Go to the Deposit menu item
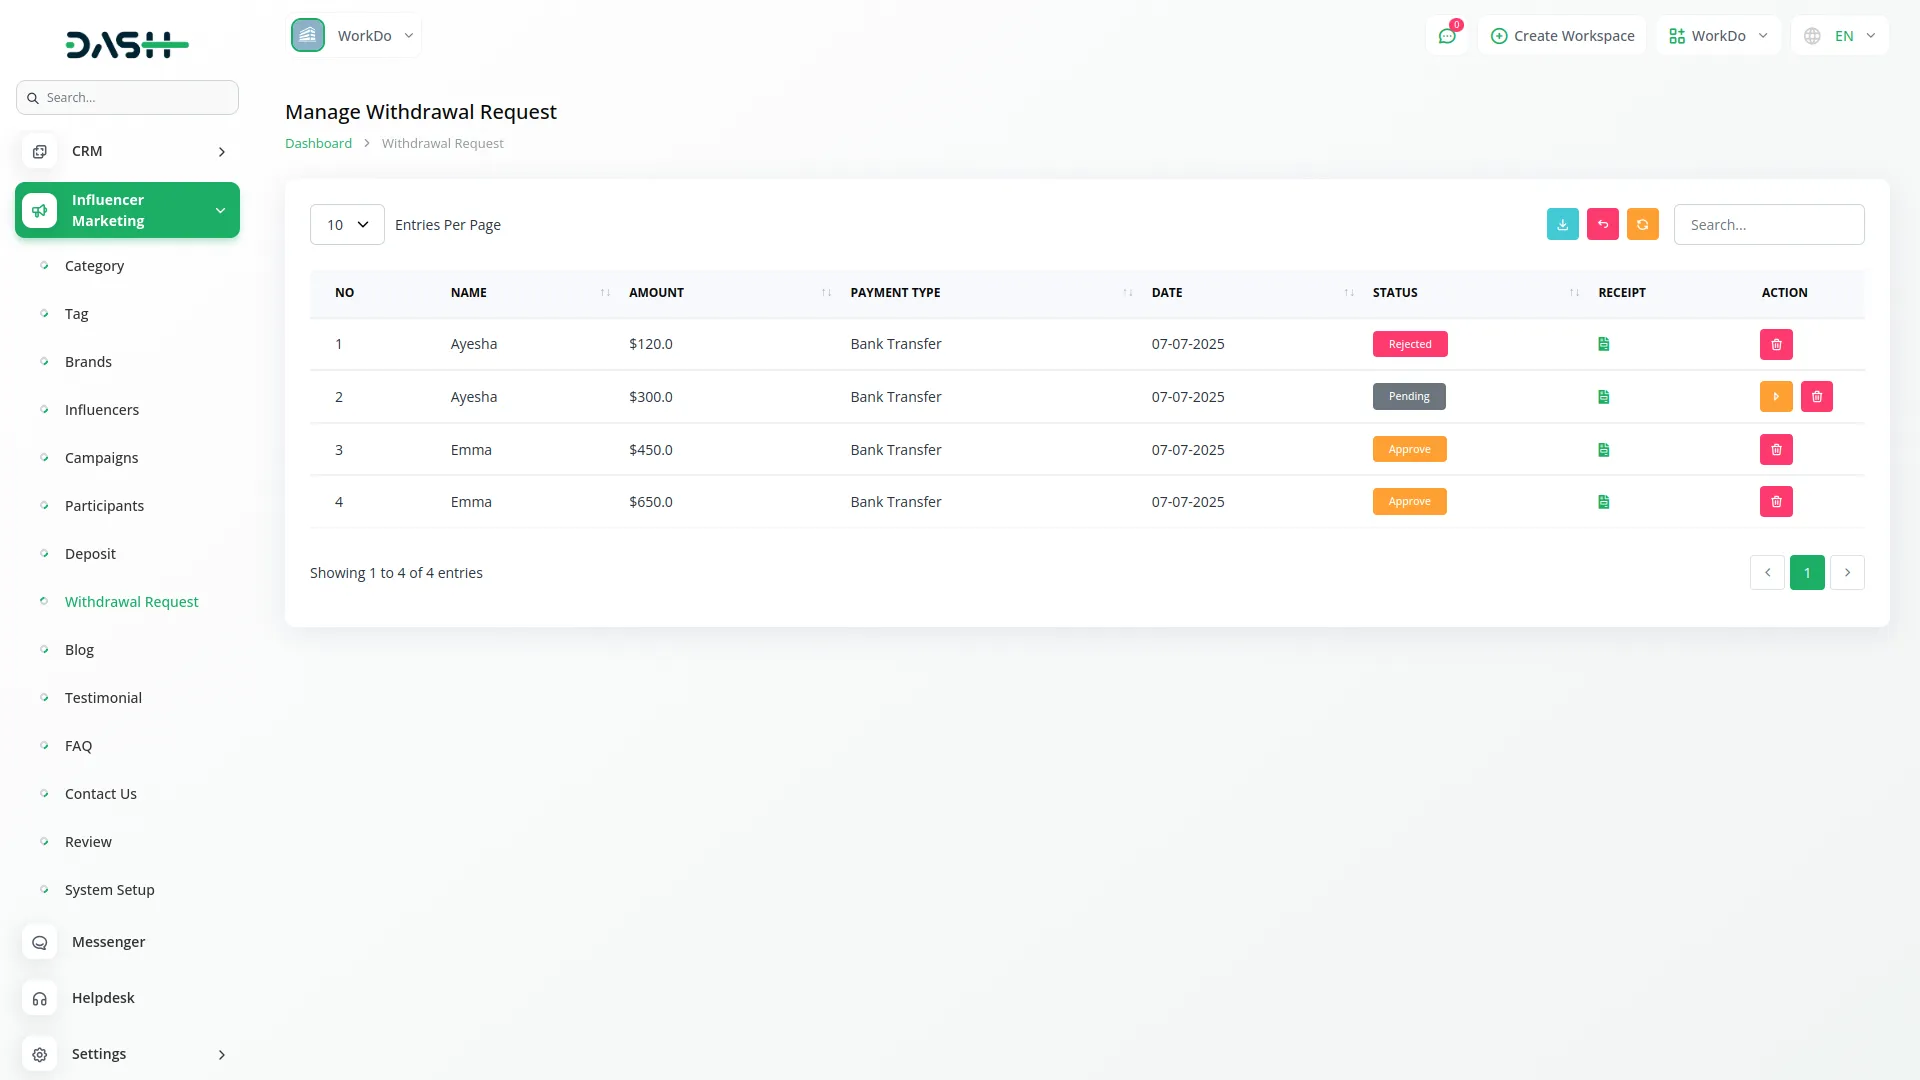 (x=90, y=554)
